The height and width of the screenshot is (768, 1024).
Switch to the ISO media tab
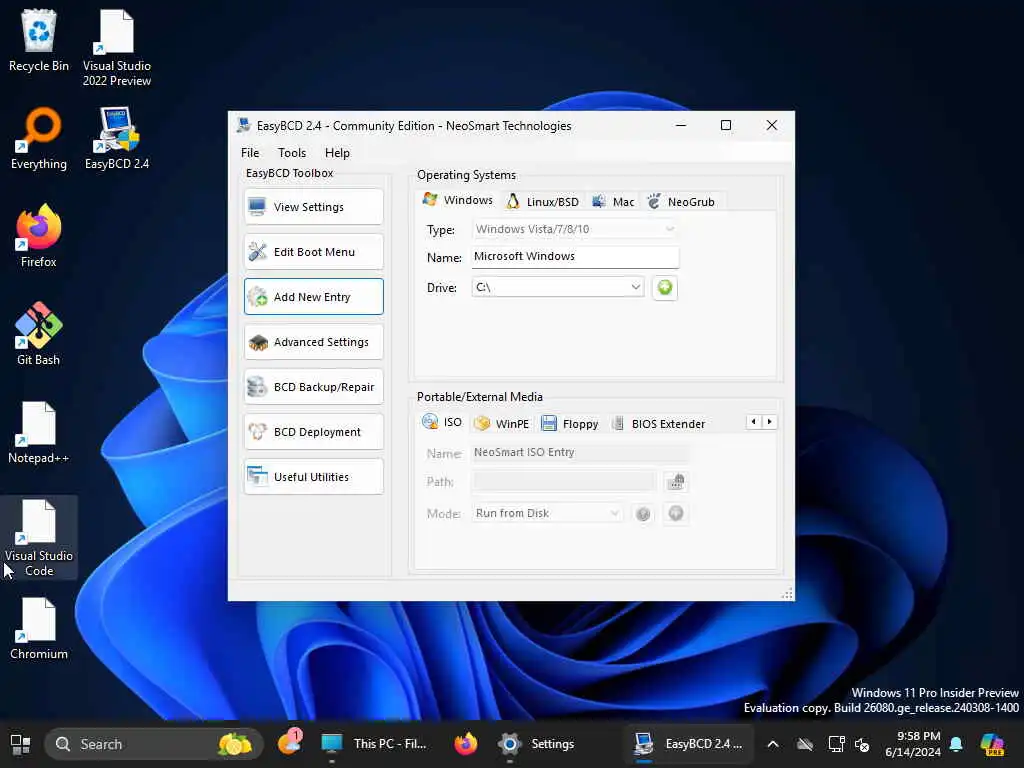pyautogui.click(x=442, y=422)
